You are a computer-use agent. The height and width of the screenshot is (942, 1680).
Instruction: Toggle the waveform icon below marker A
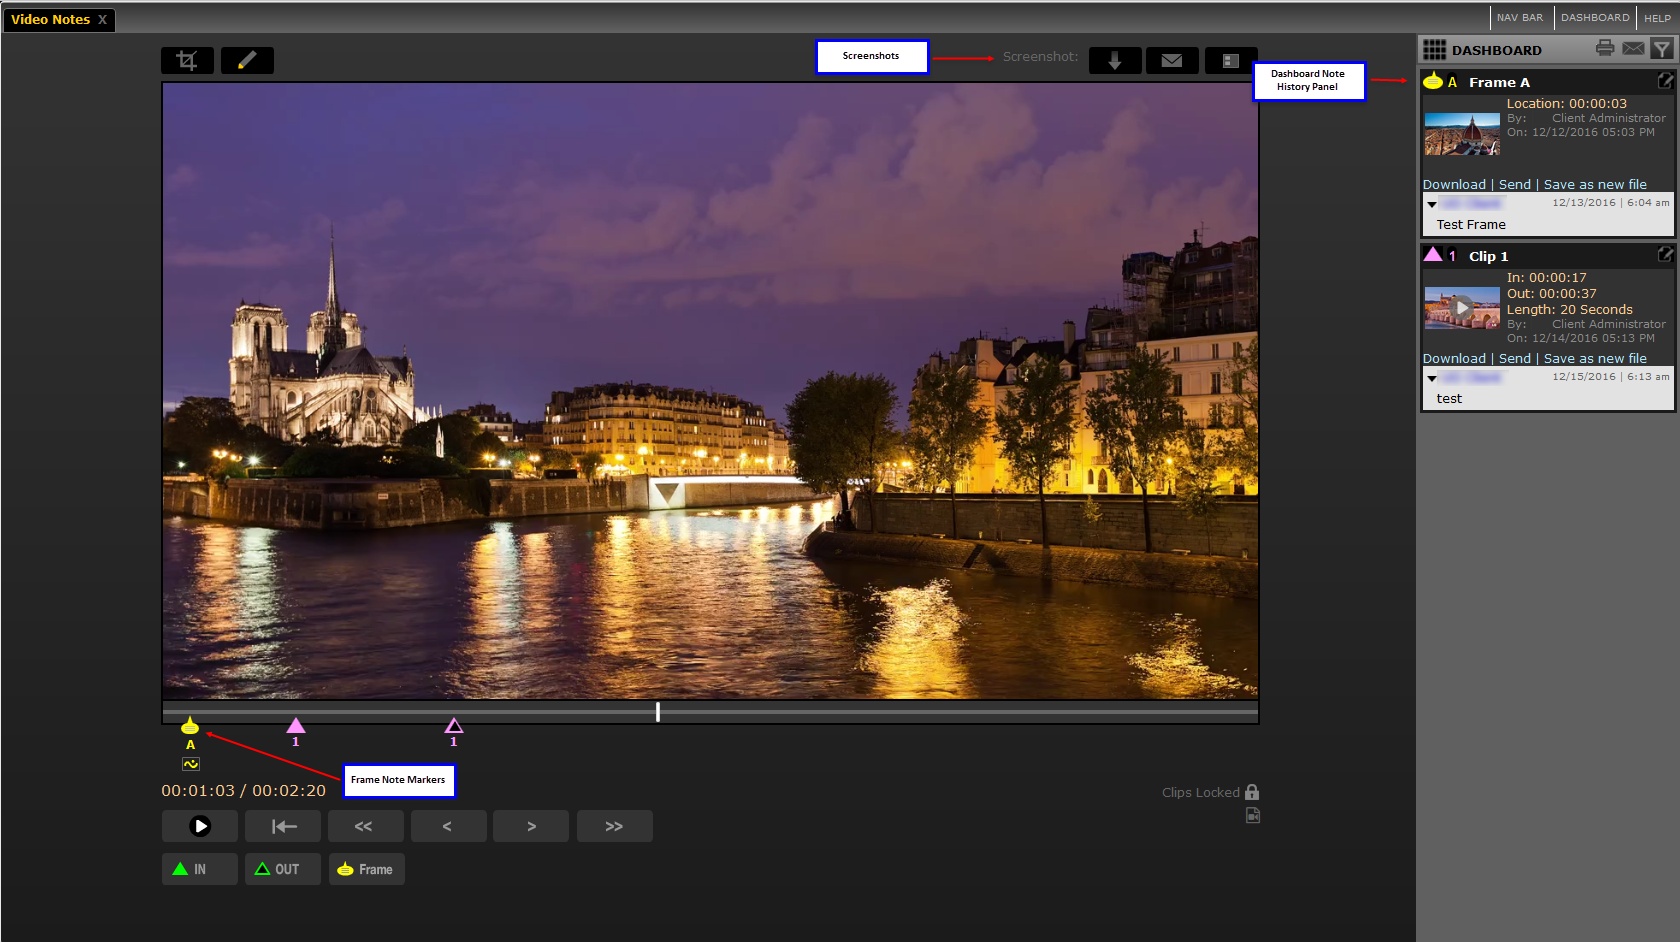click(191, 764)
